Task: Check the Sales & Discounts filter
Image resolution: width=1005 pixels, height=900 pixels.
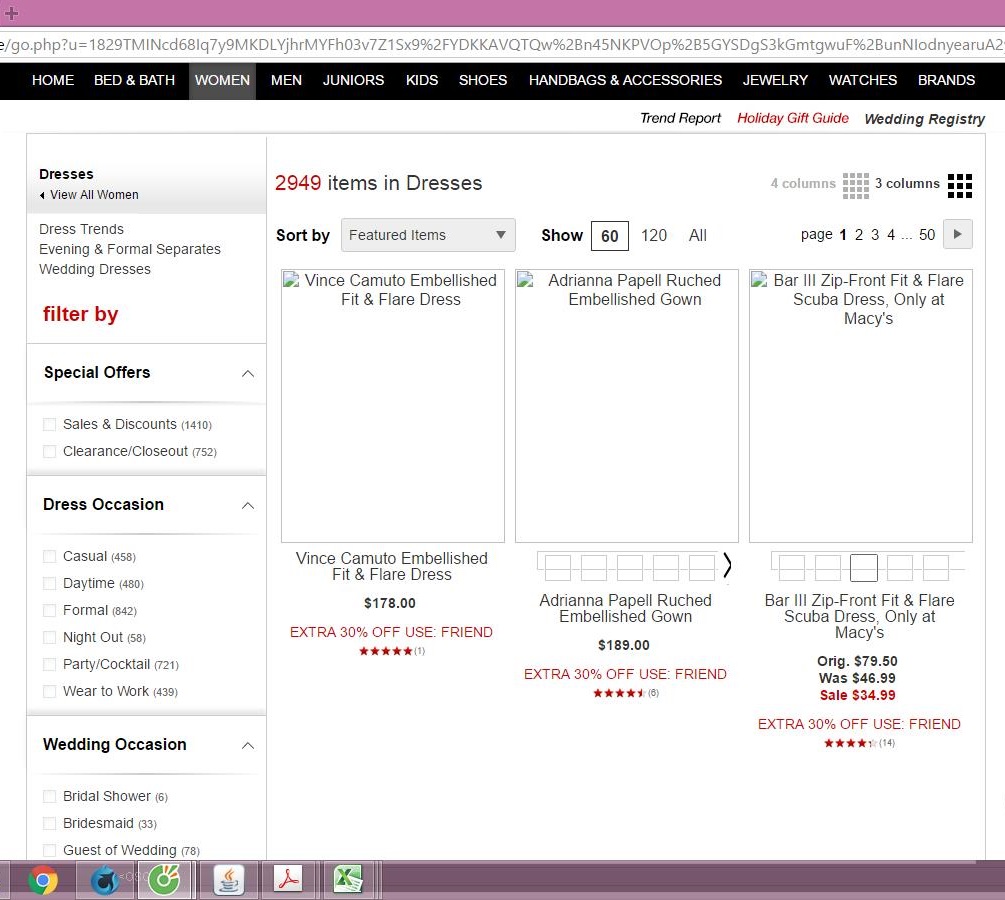Action: point(50,425)
